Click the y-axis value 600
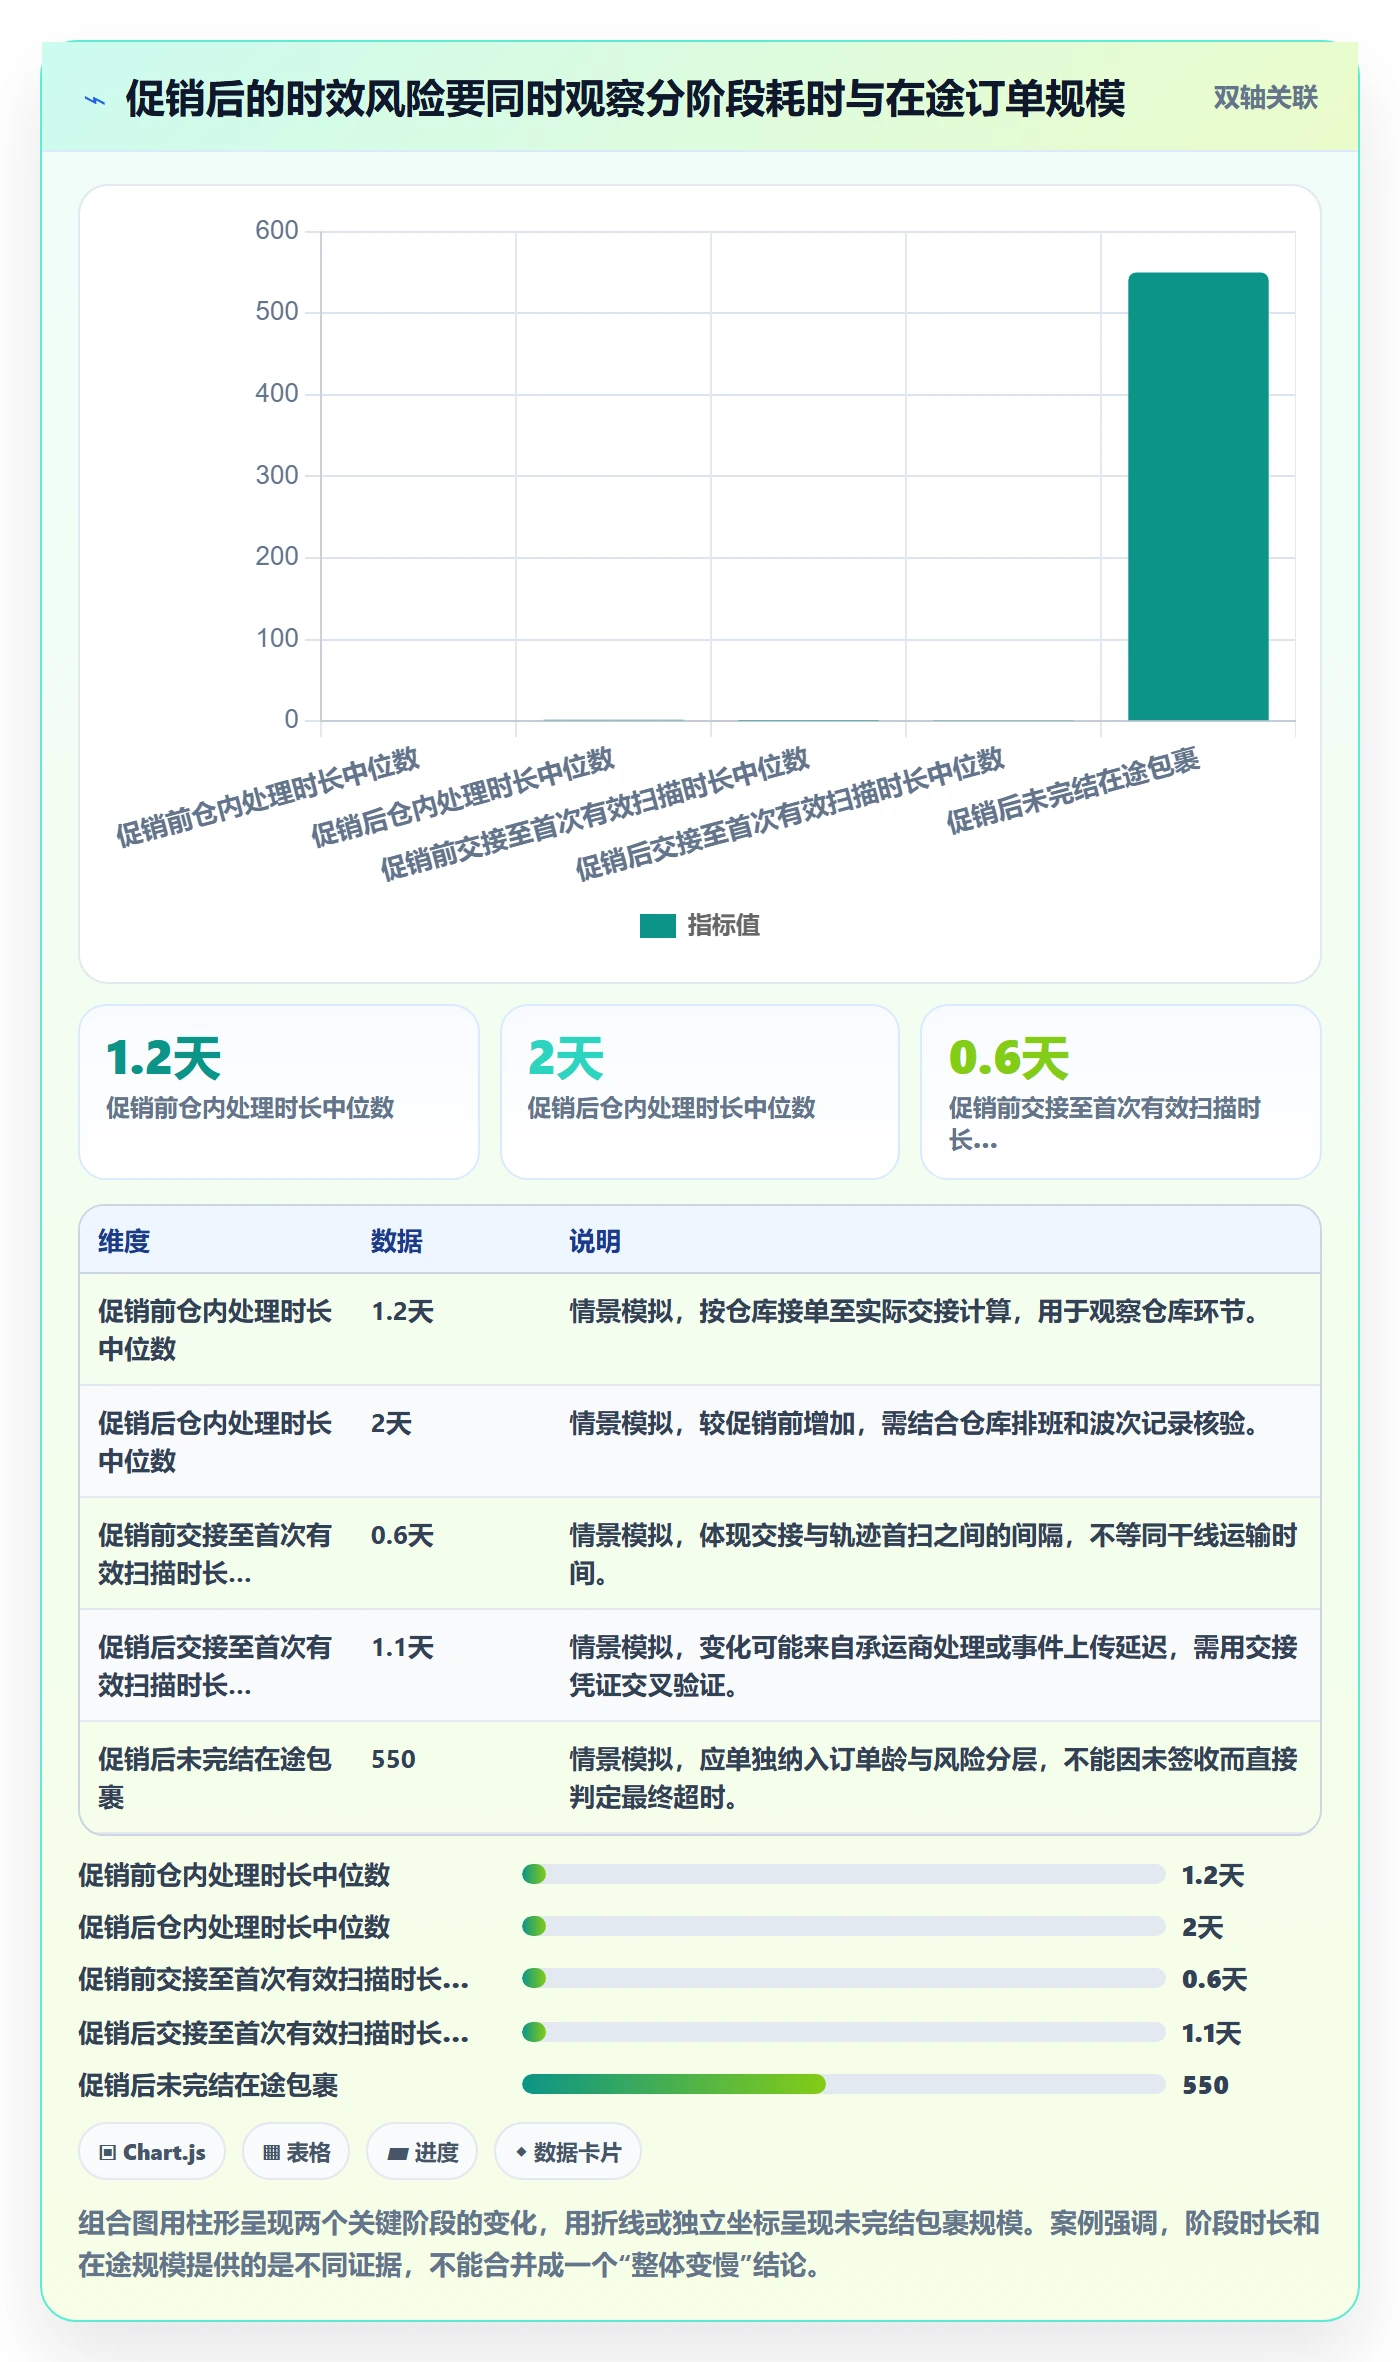Image resolution: width=1400 pixels, height=2362 pixels. pos(277,231)
